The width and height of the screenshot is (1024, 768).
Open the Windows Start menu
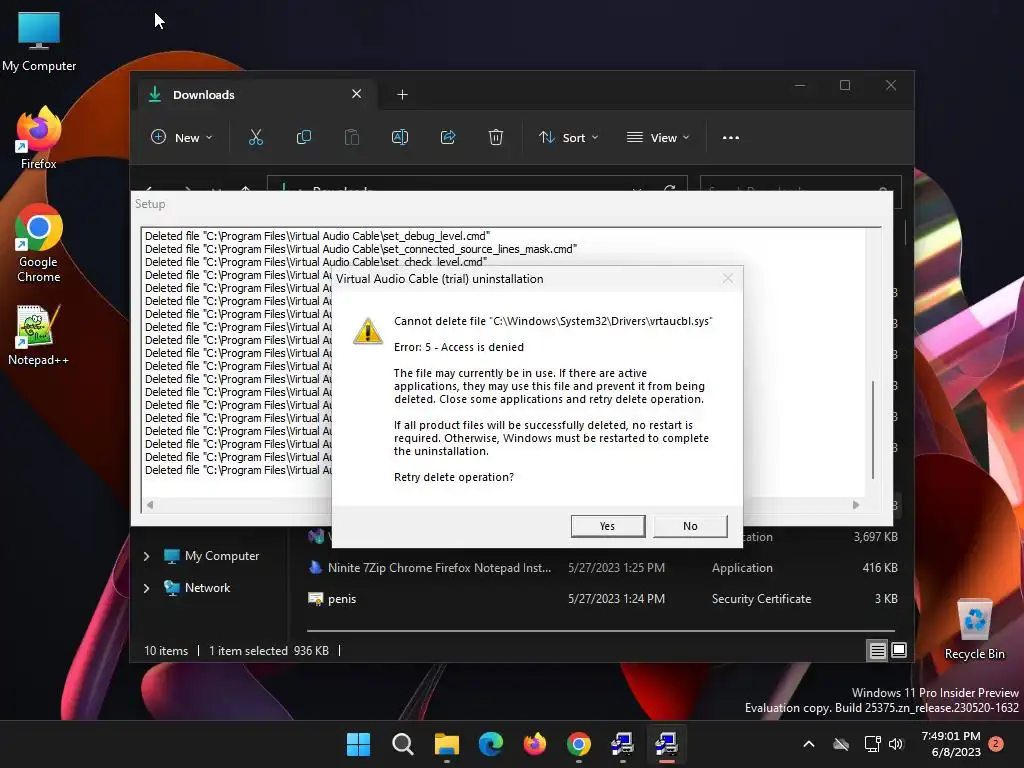click(358, 744)
